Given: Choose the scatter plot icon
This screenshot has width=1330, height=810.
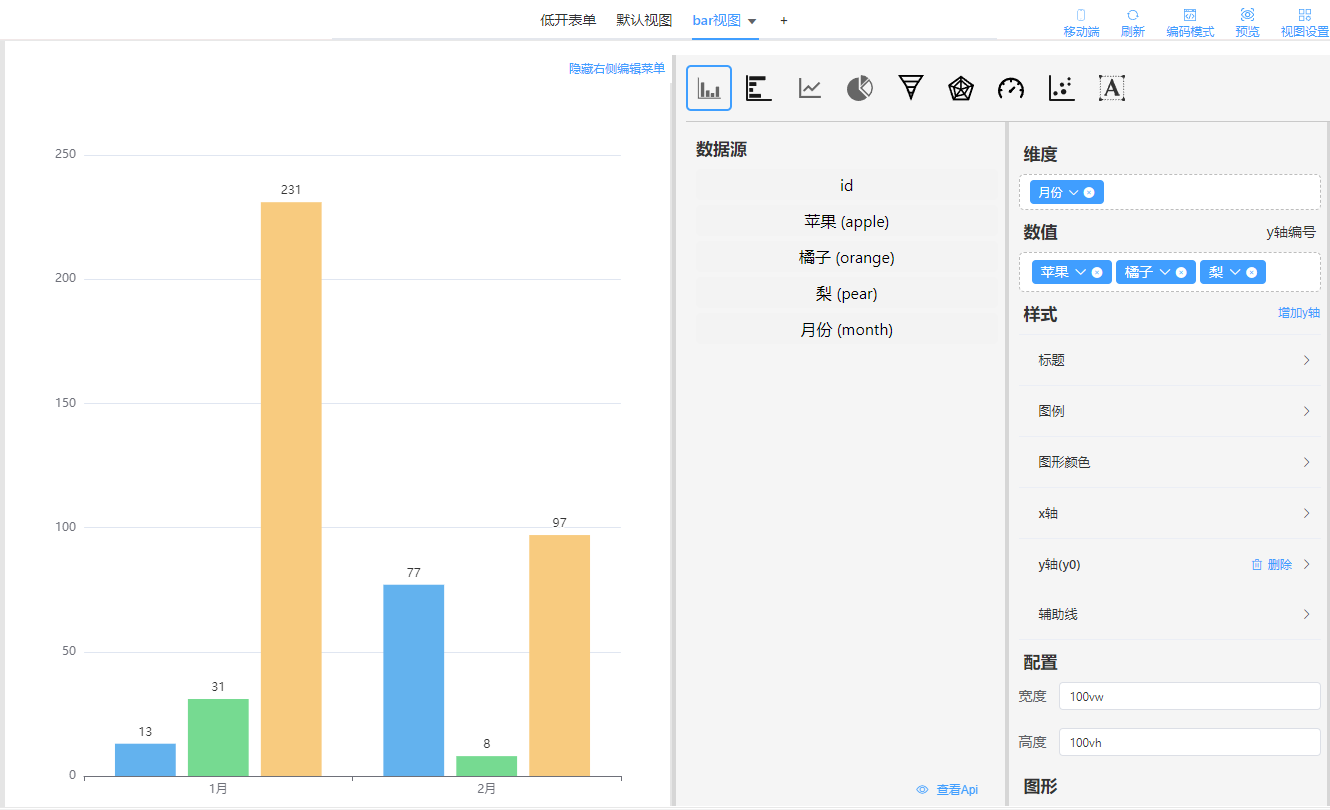Looking at the screenshot, I should pos(1061,88).
